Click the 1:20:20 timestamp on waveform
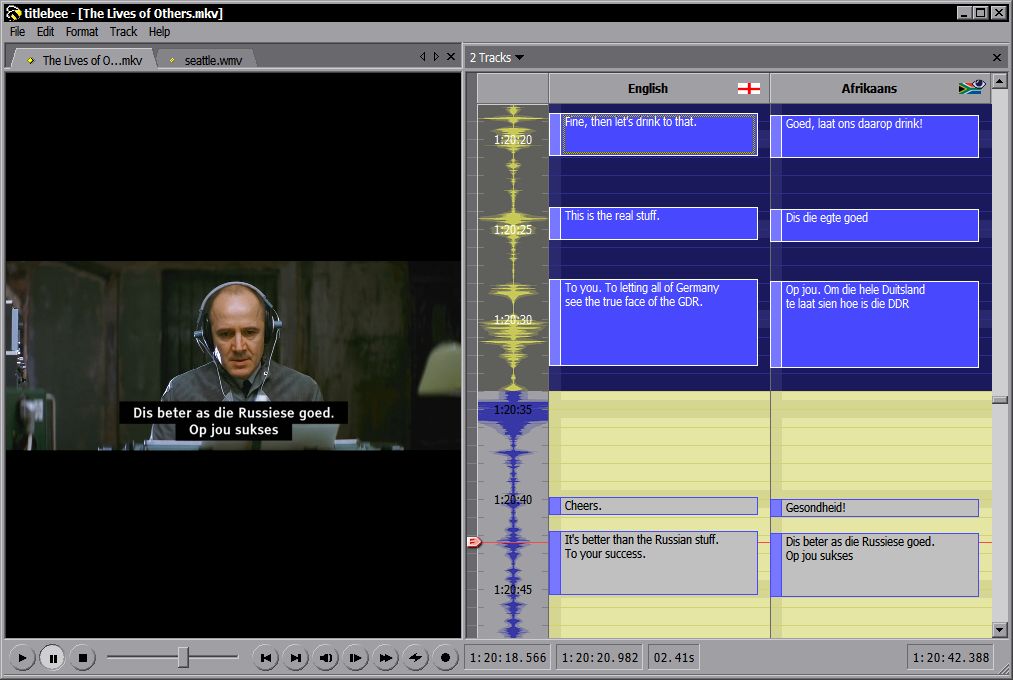Viewport: 1013px width, 680px height. click(x=513, y=139)
